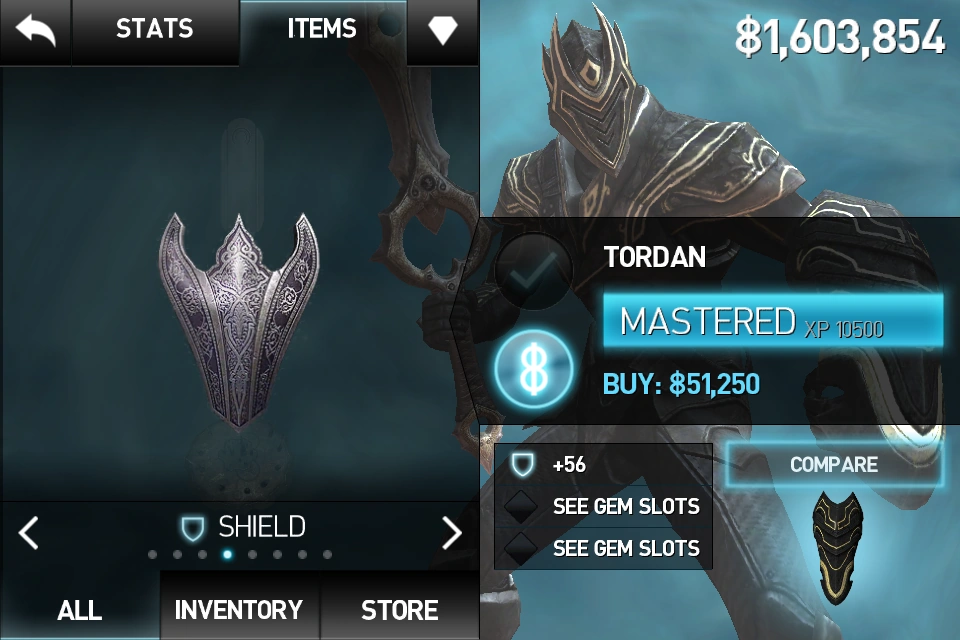960x640 pixels.
Task: Click shield category icon beside SHIELD label
Action: pyautogui.click(x=192, y=528)
